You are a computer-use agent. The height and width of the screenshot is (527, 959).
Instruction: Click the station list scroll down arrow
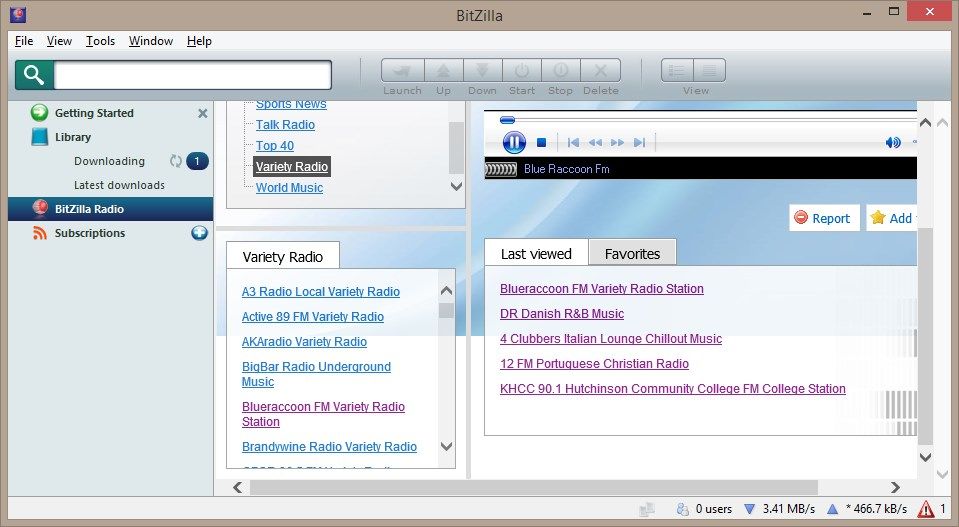[446, 446]
